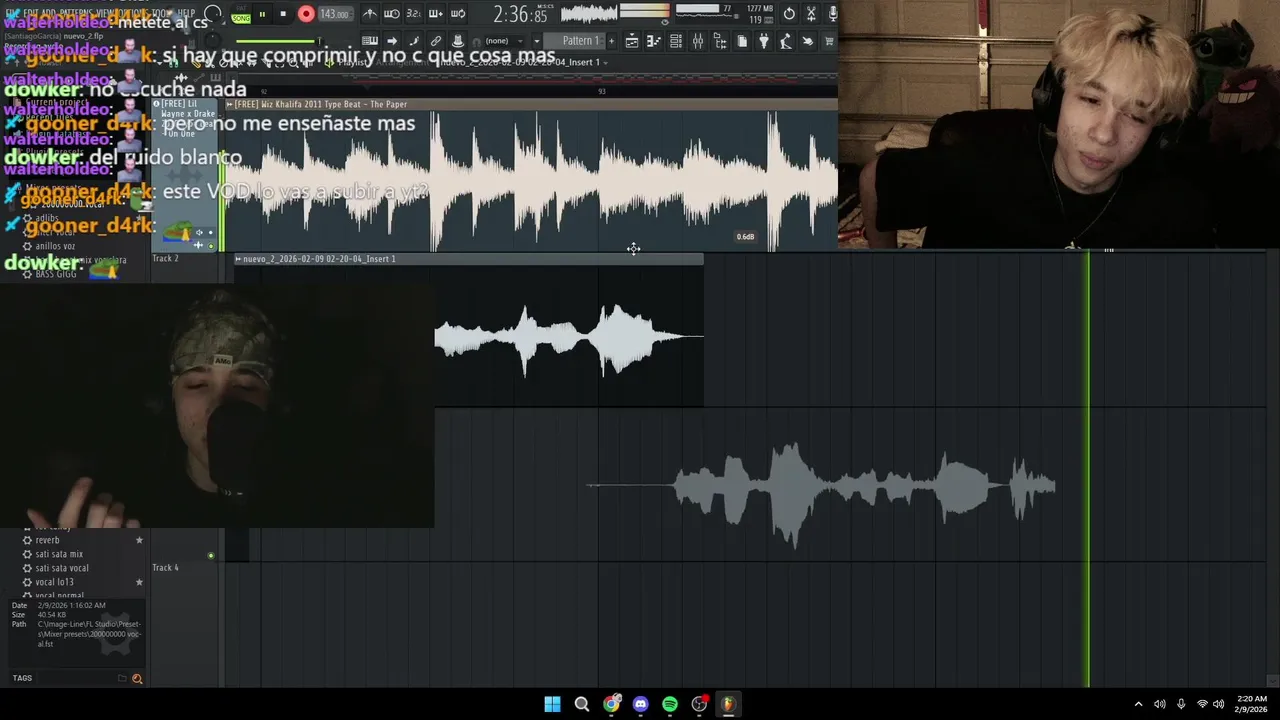
Task: Click the pointing hand icon in the toolbar
Action: tap(808, 41)
